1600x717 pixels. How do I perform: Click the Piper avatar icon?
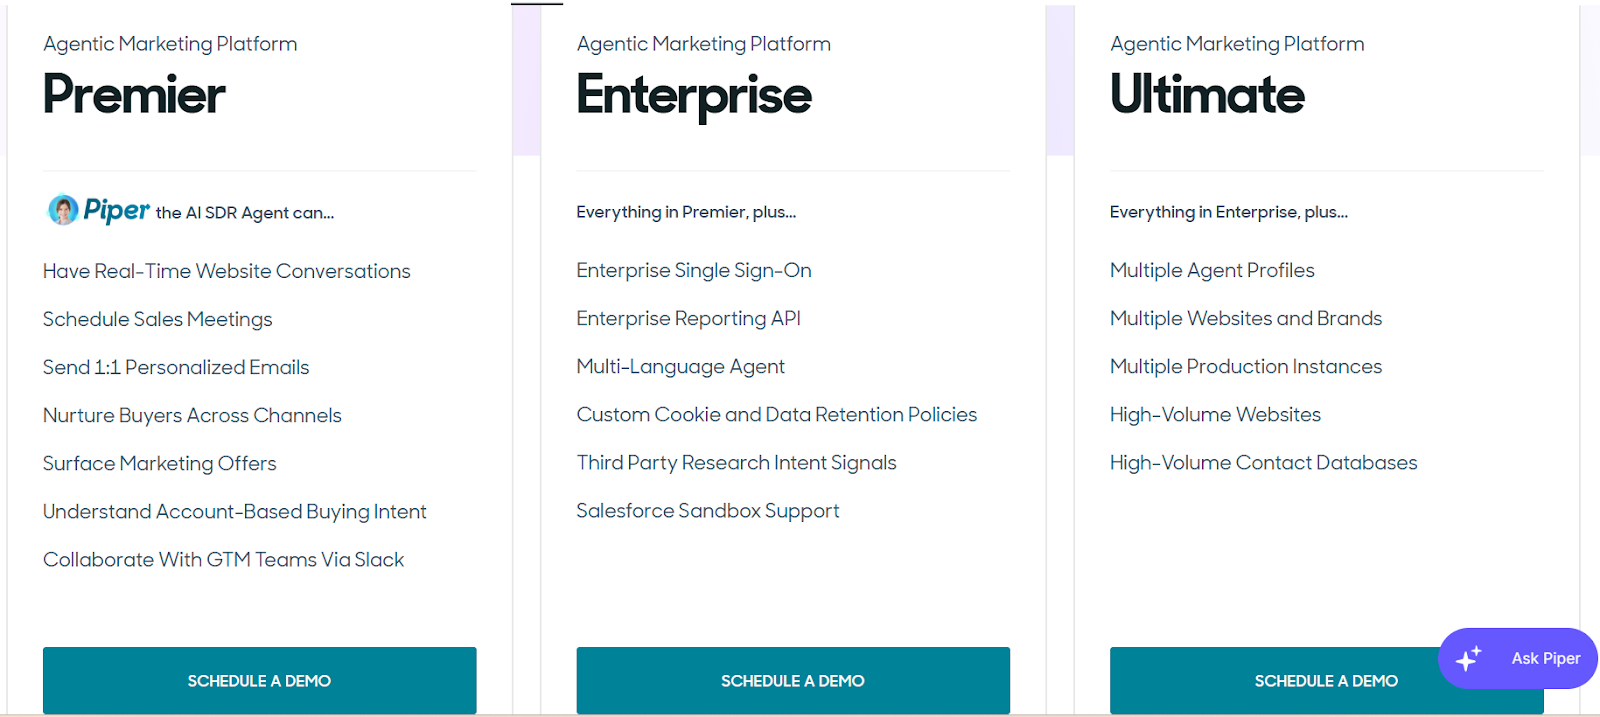pyautogui.click(x=60, y=209)
